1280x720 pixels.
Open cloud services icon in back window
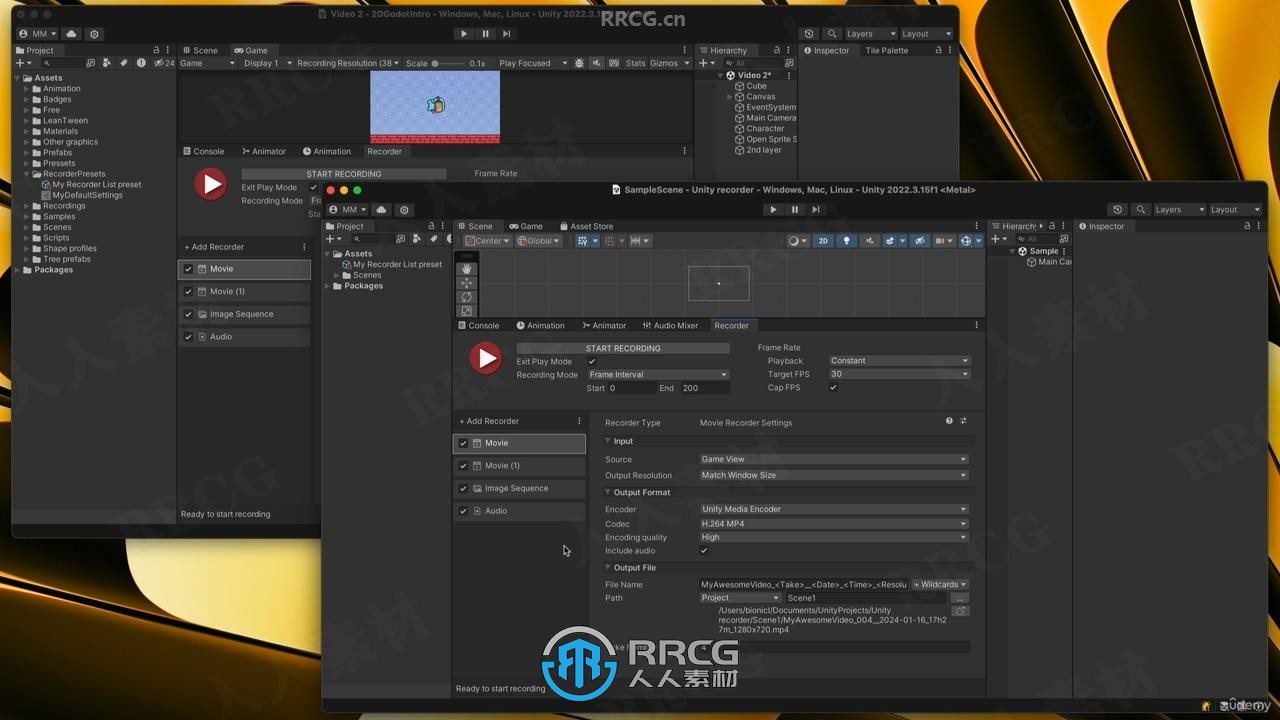point(72,34)
